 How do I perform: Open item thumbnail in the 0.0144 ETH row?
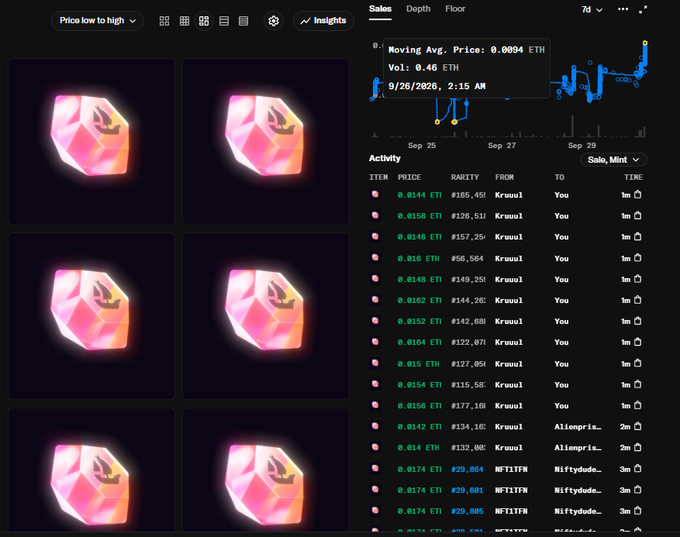(x=375, y=195)
